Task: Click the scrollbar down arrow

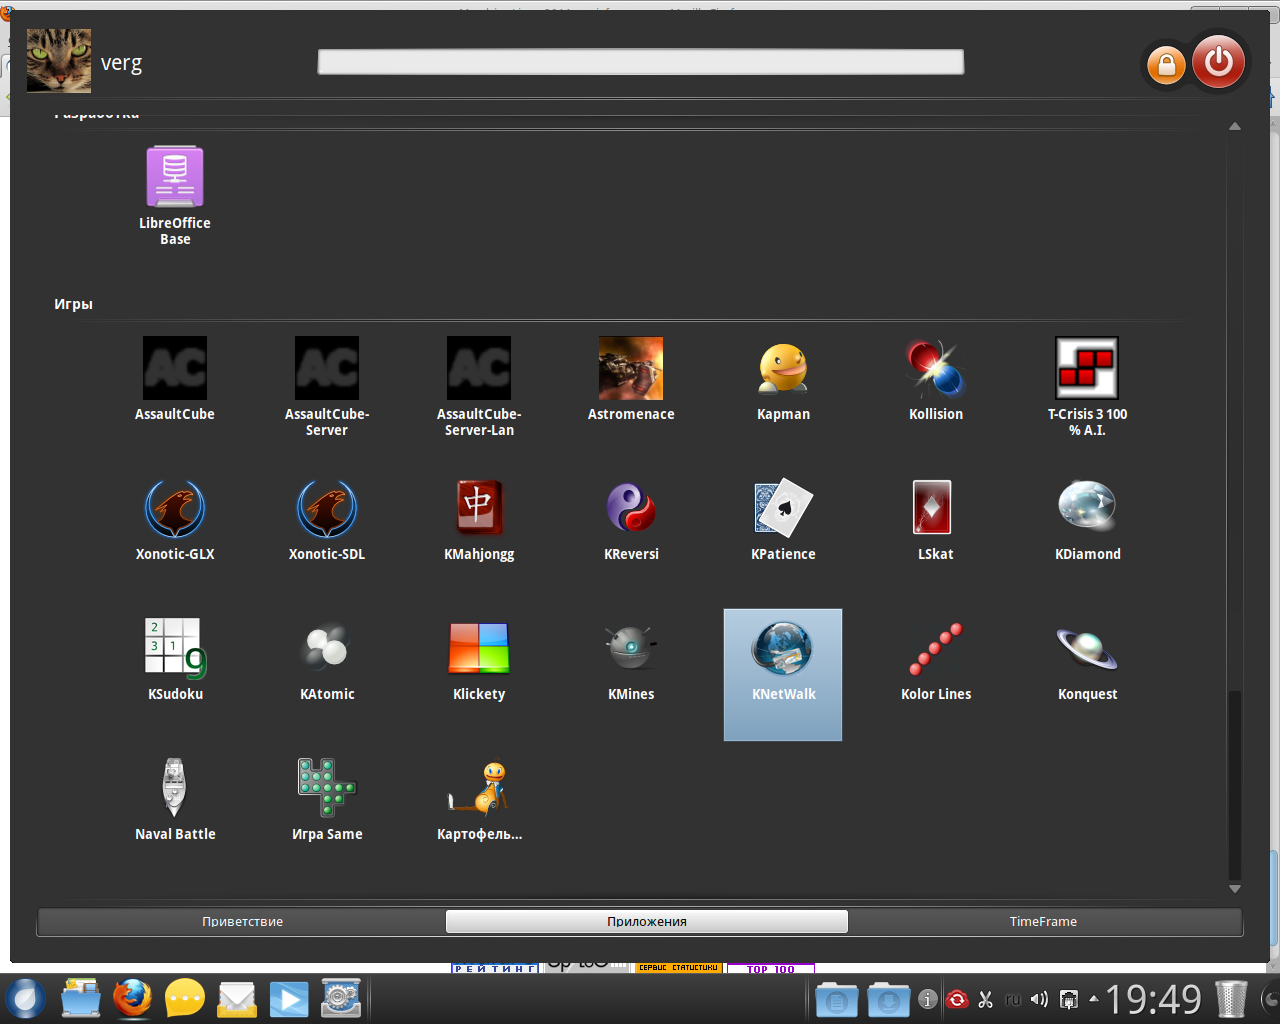Action: tap(1235, 888)
